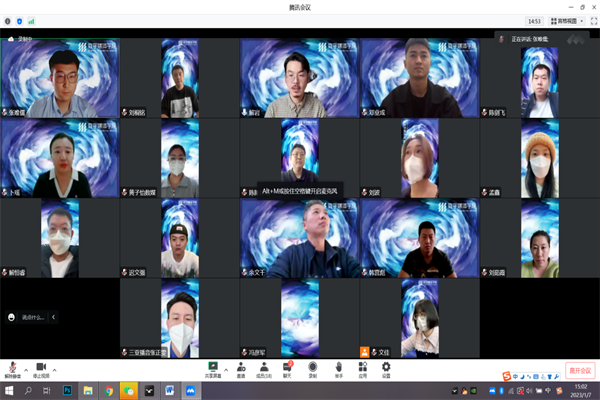The height and width of the screenshot is (400, 600).
Task: Open the 应用 apps icon
Action: tap(363, 370)
